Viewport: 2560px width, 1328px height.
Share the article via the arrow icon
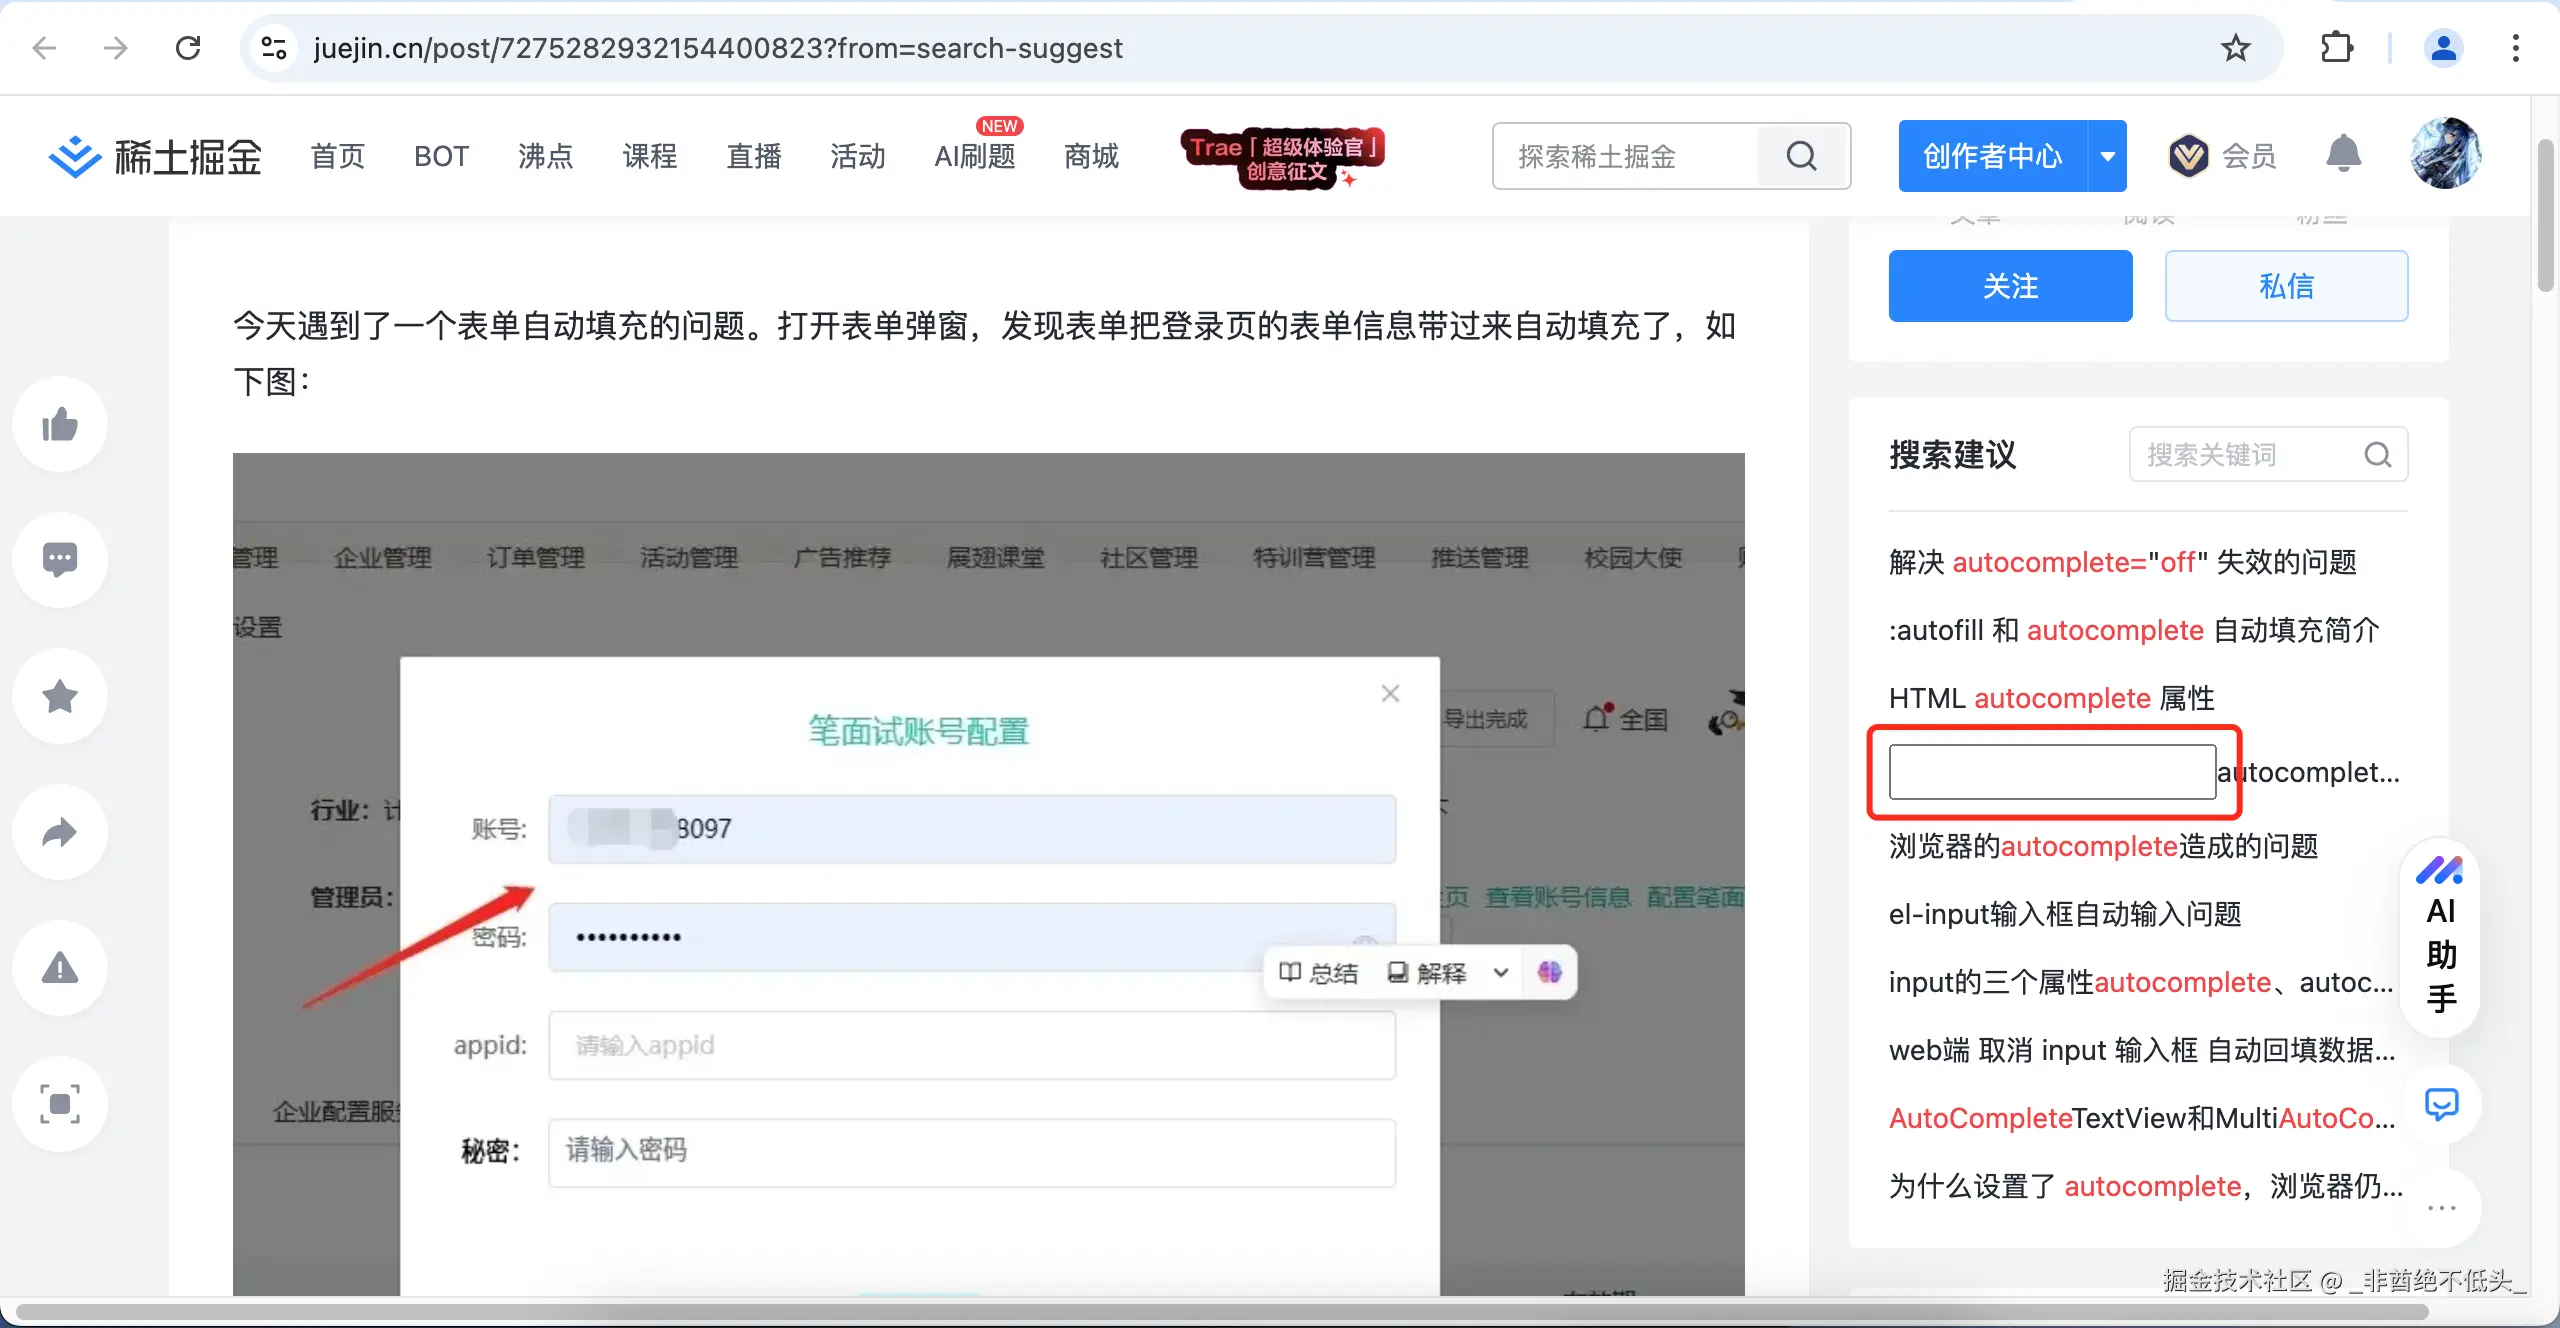(59, 832)
